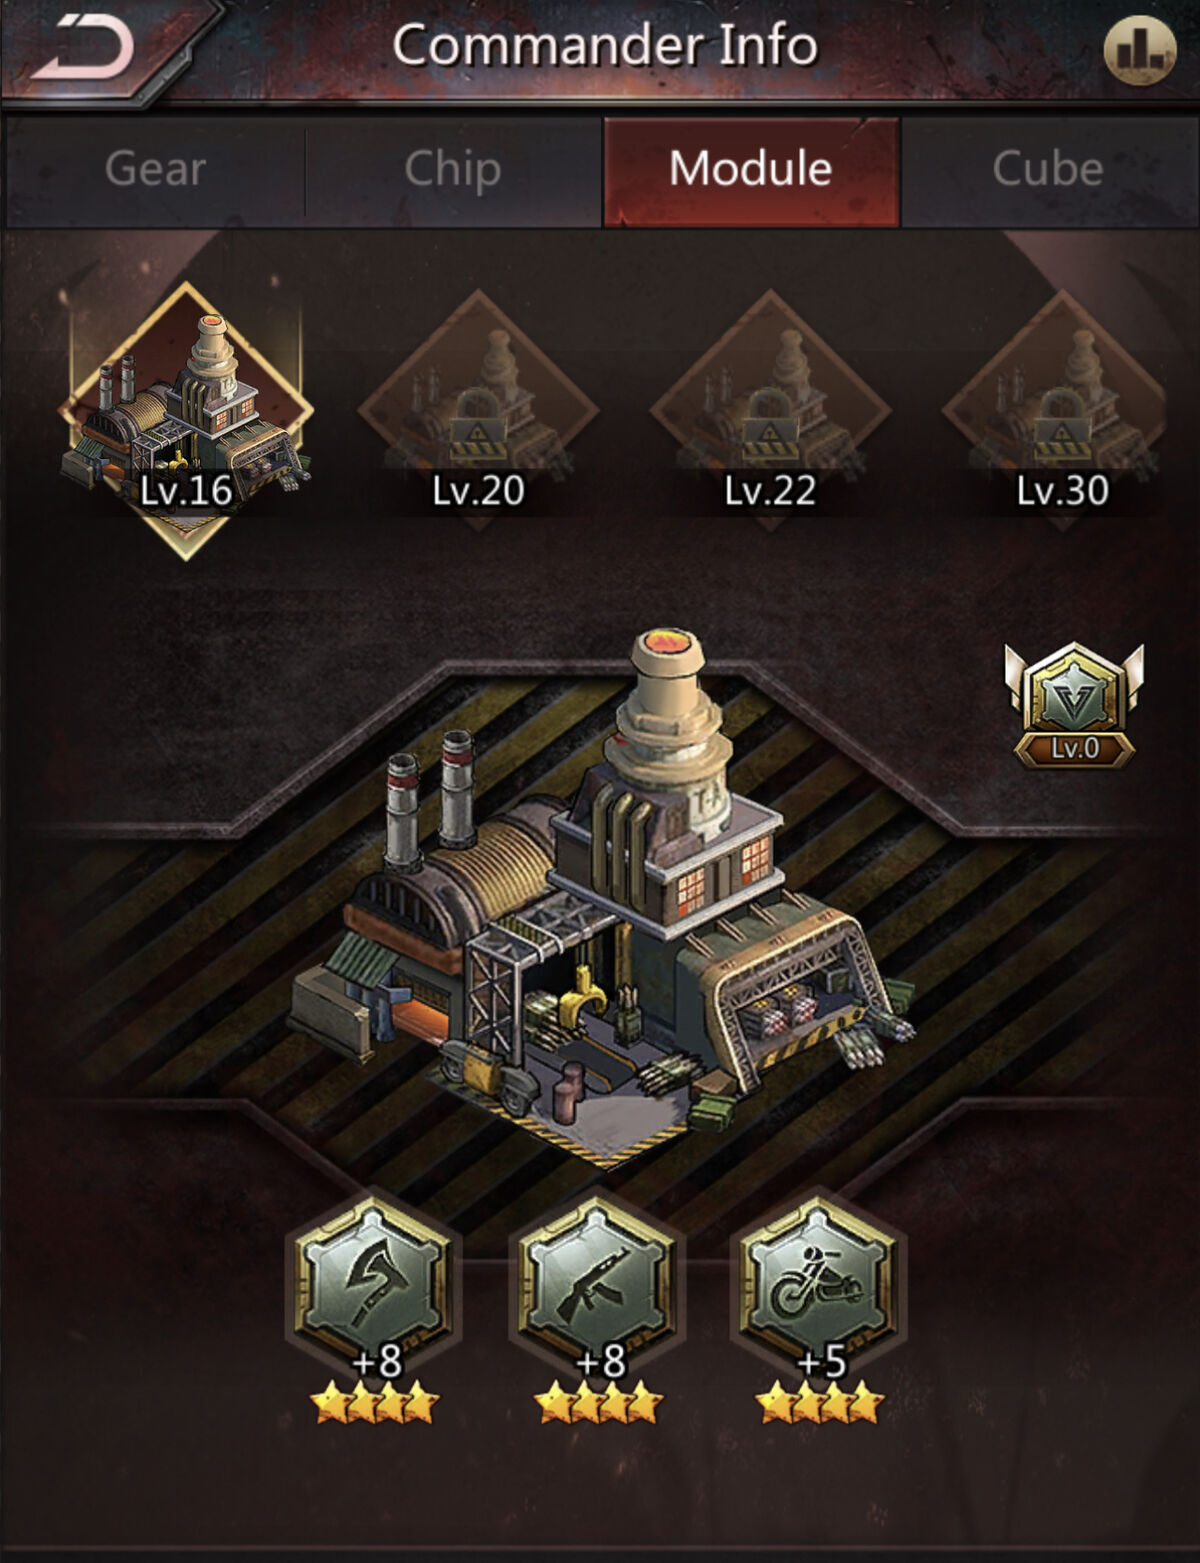Click the Lv.16 level label
This screenshot has width=1200, height=1563.
tap(186, 490)
